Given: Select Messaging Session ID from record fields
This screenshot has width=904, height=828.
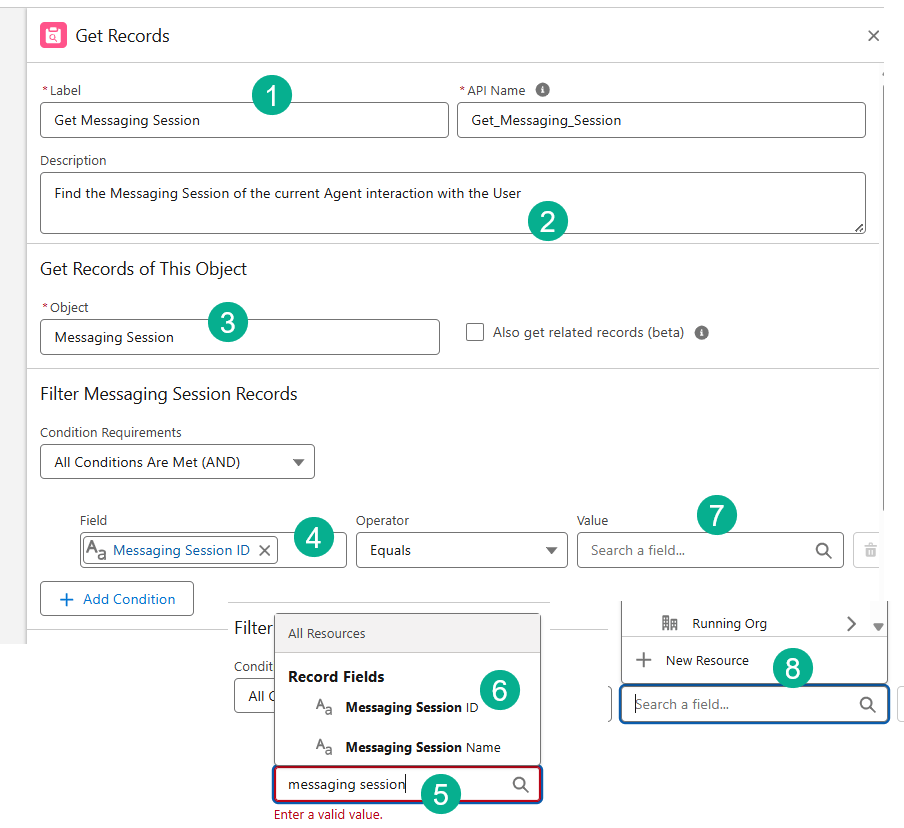Looking at the screenshot, I should 410,707.
